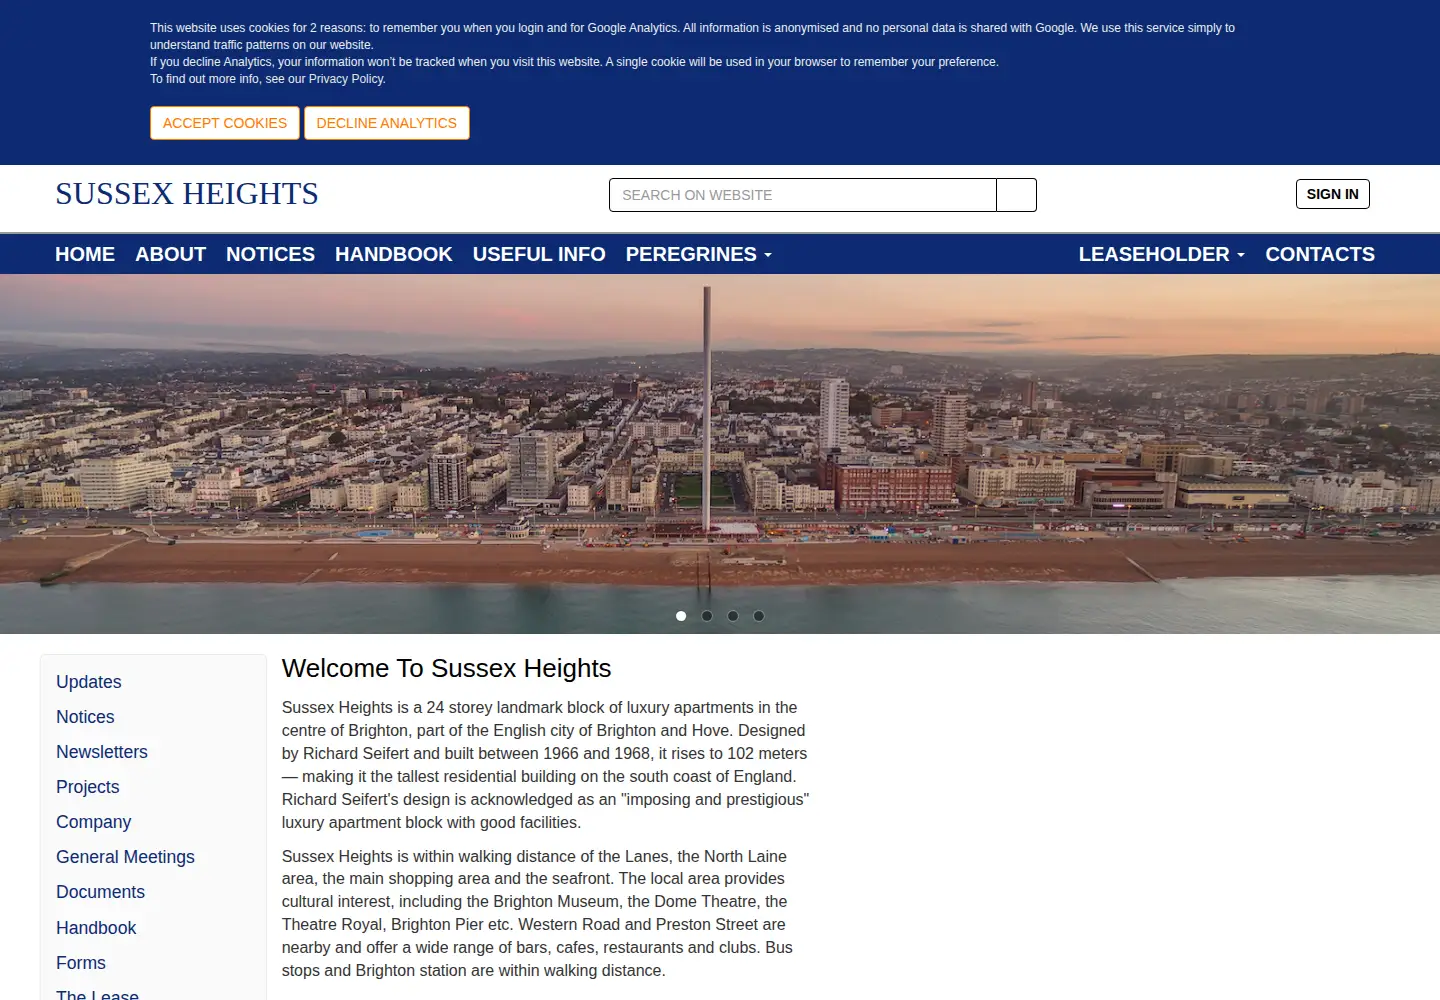Screen dimensions: 1440x1000
Task: Expand the Peregrines dropdown menu
Action: [x=699, y=254]
